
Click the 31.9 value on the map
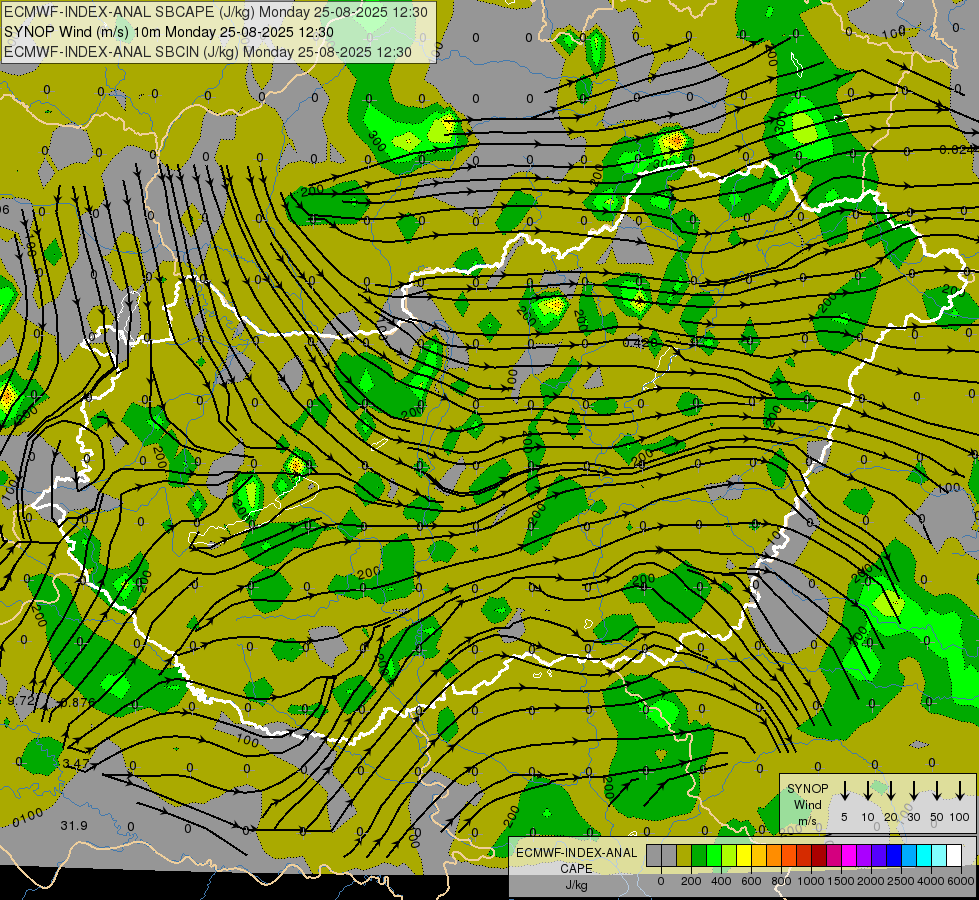[74, 826]
